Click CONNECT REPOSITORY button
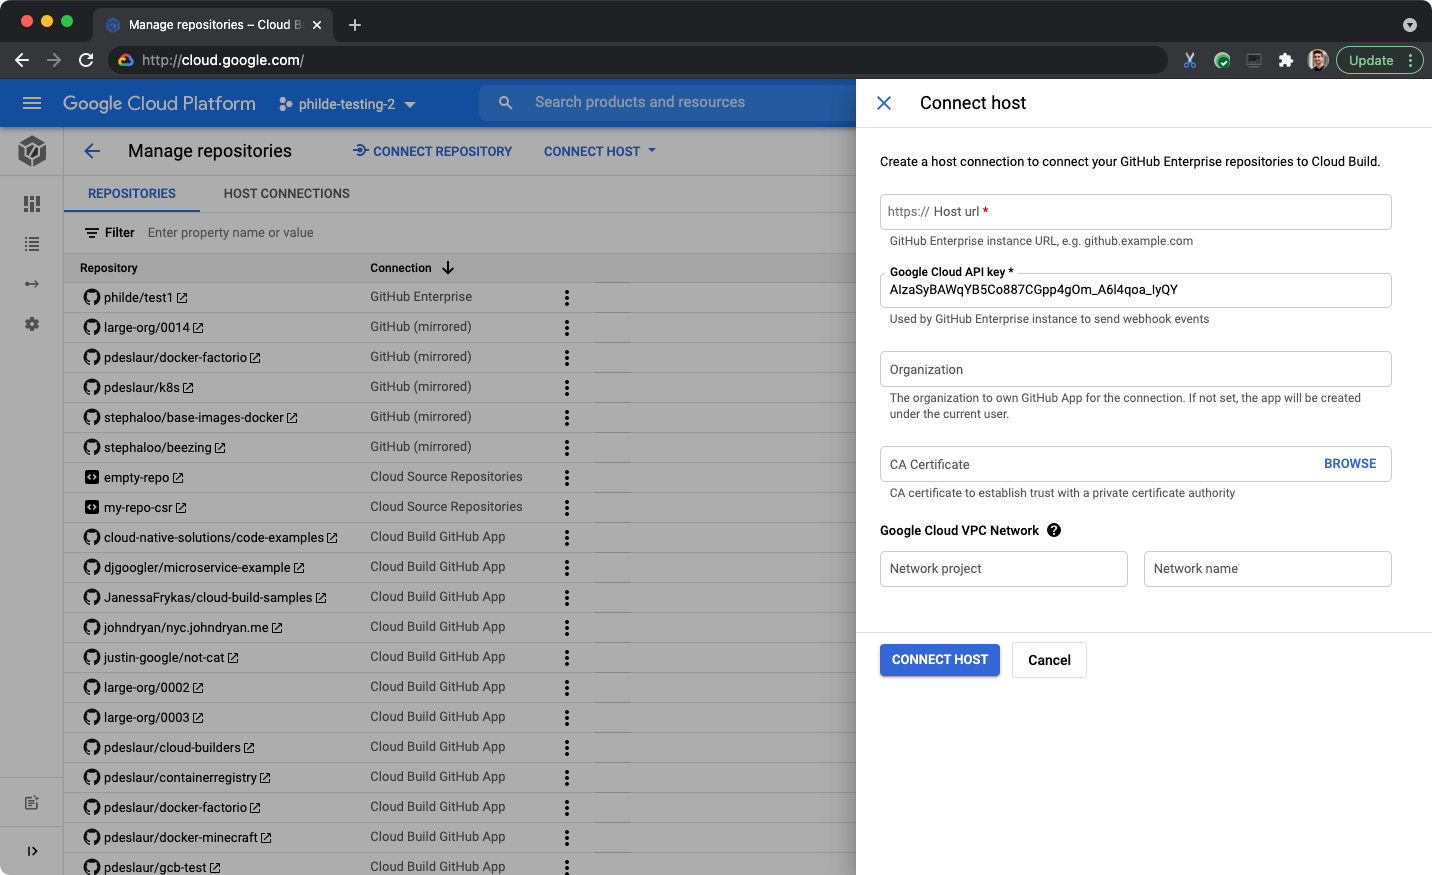 tap(432, 151)
